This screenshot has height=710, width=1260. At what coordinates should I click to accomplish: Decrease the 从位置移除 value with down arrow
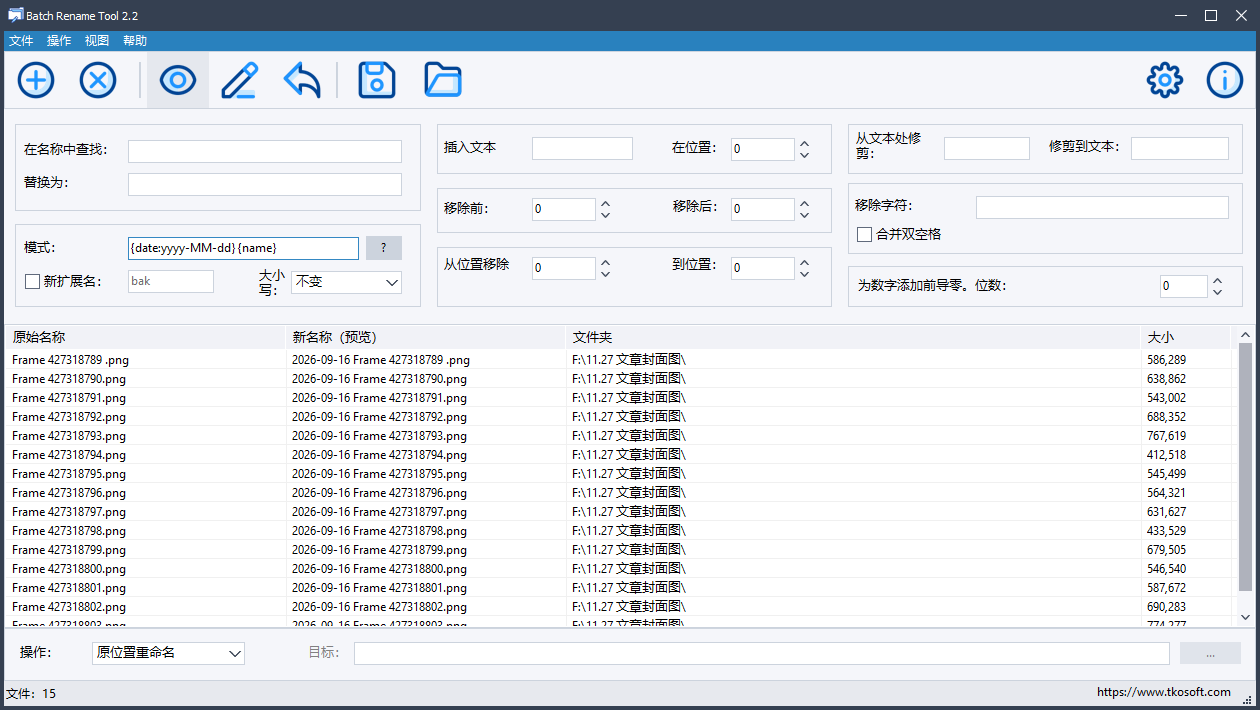[605, 274]
